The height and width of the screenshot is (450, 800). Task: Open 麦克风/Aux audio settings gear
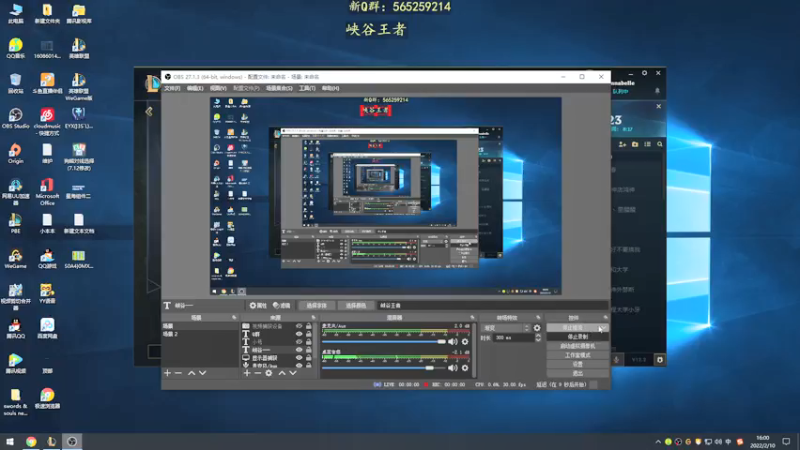465,341
